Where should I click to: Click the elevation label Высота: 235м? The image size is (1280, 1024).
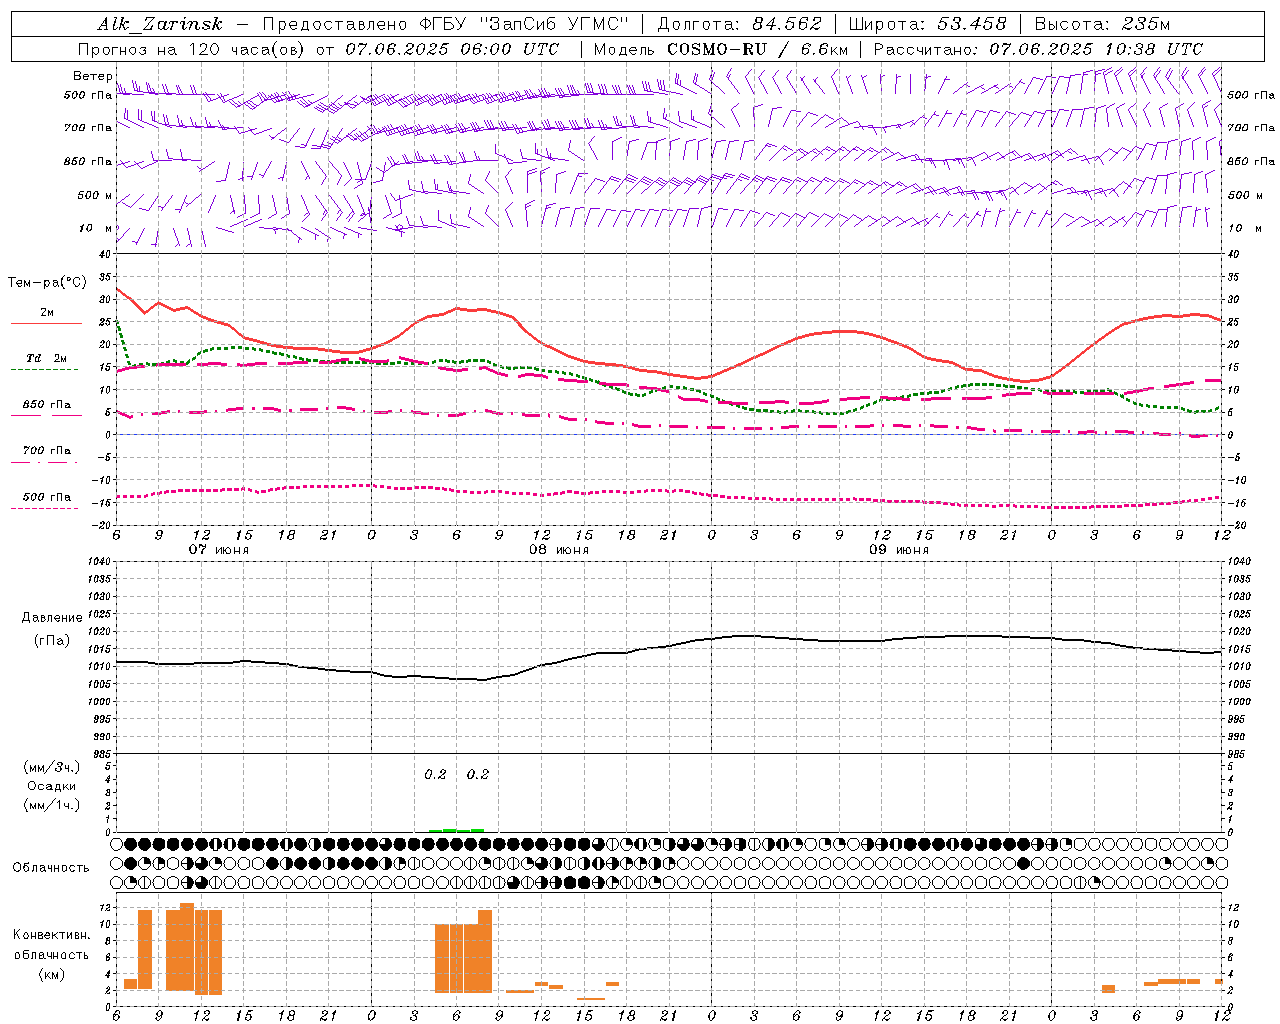tap(1102, 24)
